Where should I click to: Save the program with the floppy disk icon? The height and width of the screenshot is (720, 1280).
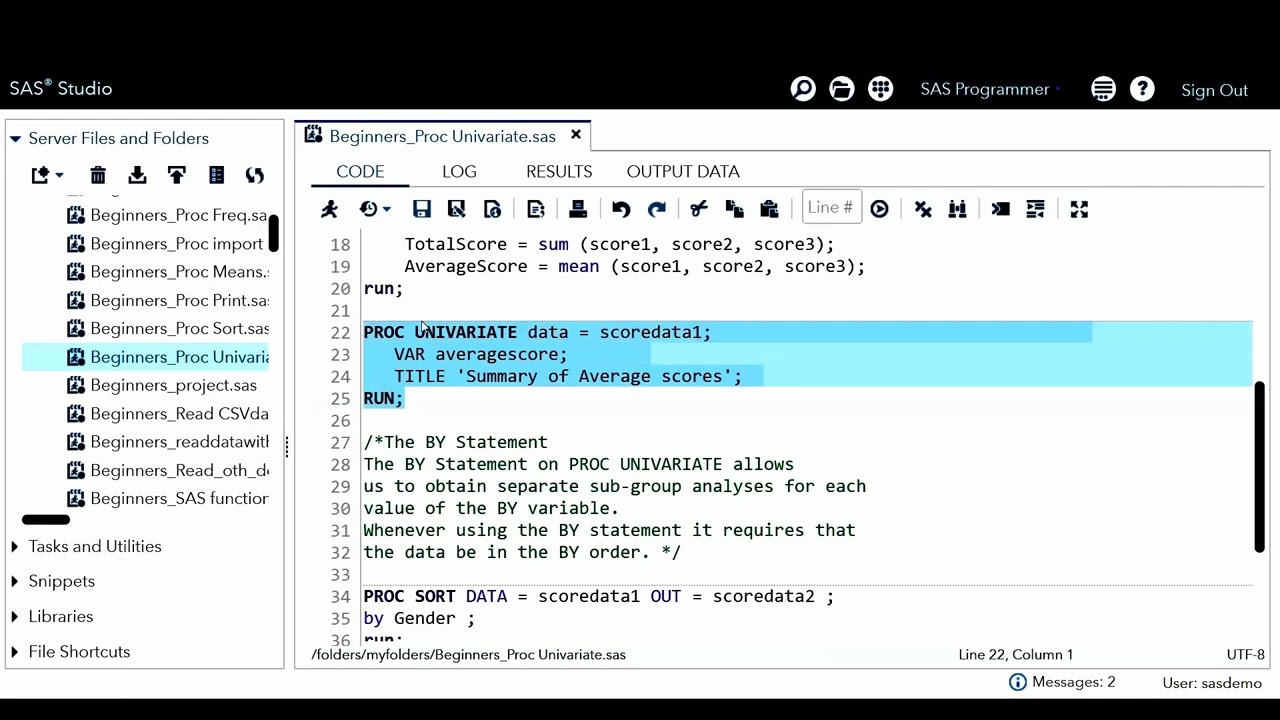coord(421,209)
